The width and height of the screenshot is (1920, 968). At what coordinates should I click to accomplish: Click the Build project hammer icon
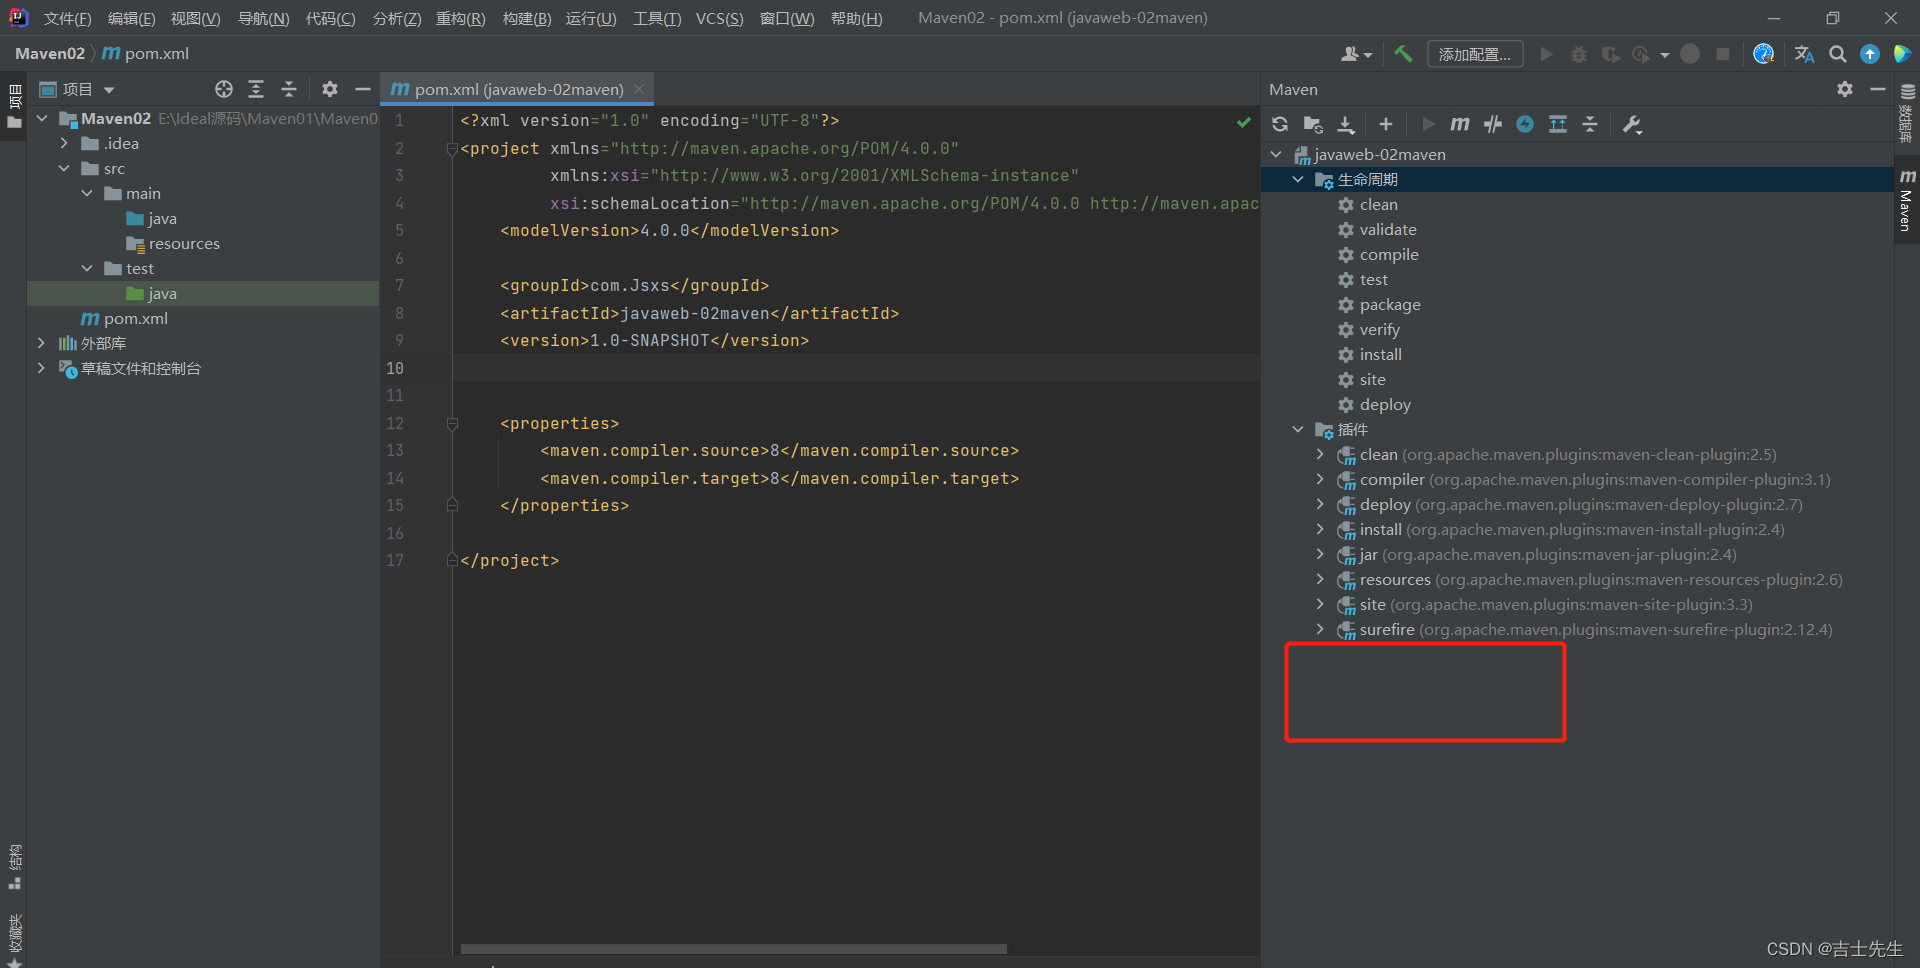click(x=1403, y=54)
